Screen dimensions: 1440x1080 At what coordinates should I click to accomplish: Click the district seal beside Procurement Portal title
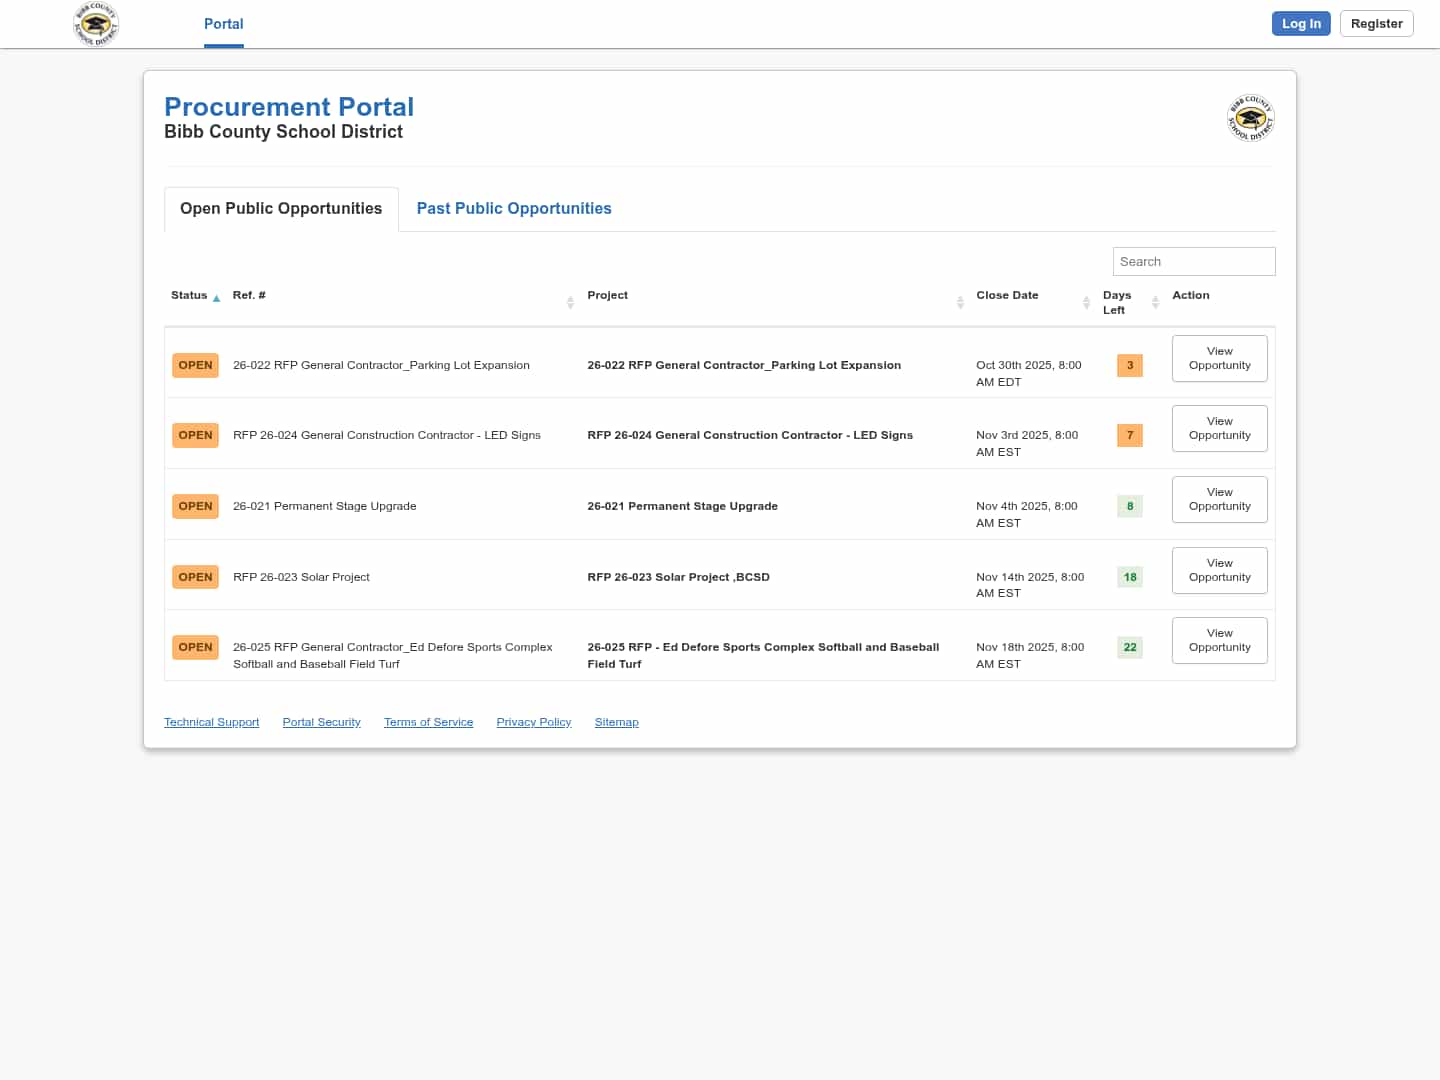click(1250, 118)
